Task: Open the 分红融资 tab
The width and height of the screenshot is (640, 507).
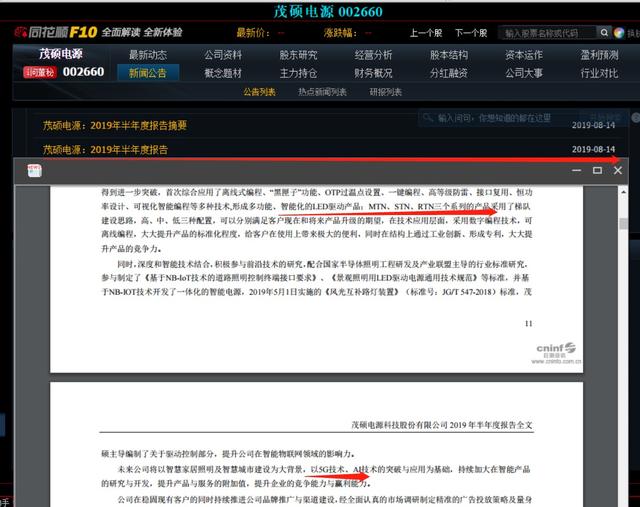Action: pyautogui.click(x=449, y=73)
